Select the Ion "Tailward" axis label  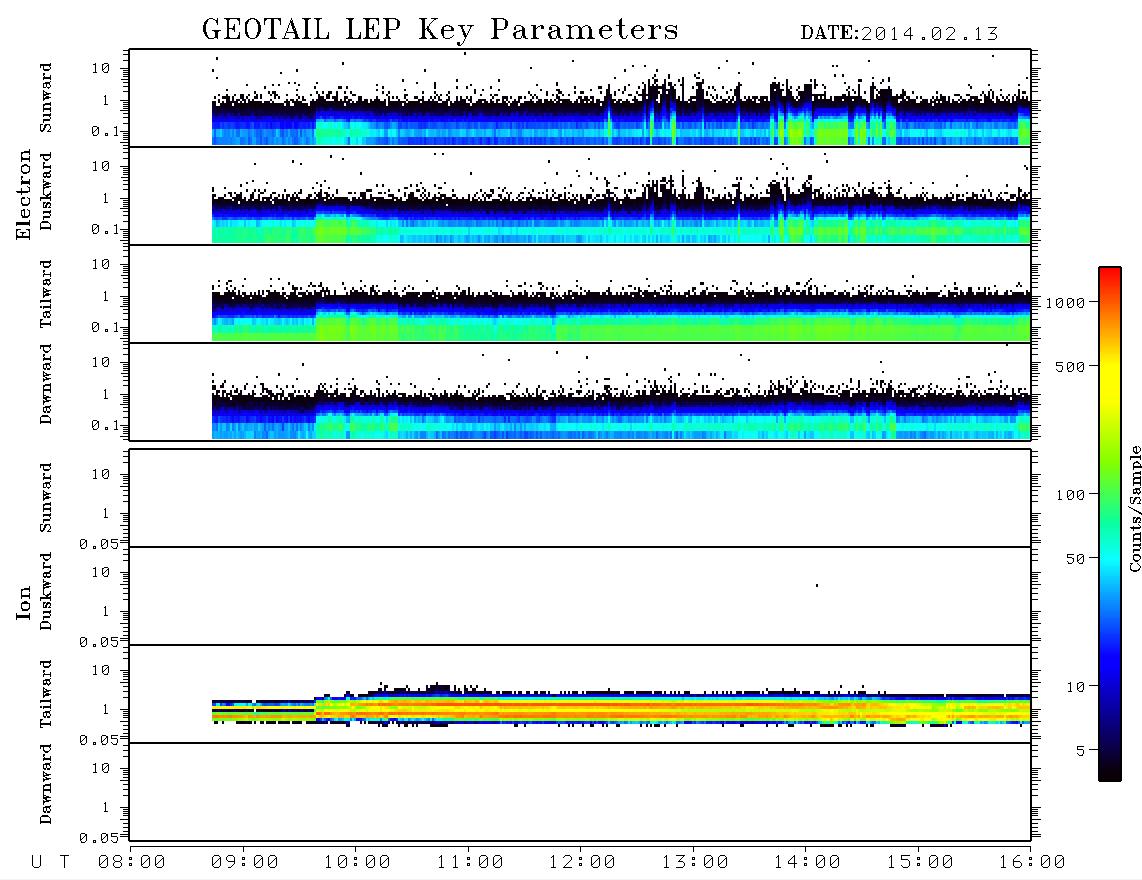point(46,694)
